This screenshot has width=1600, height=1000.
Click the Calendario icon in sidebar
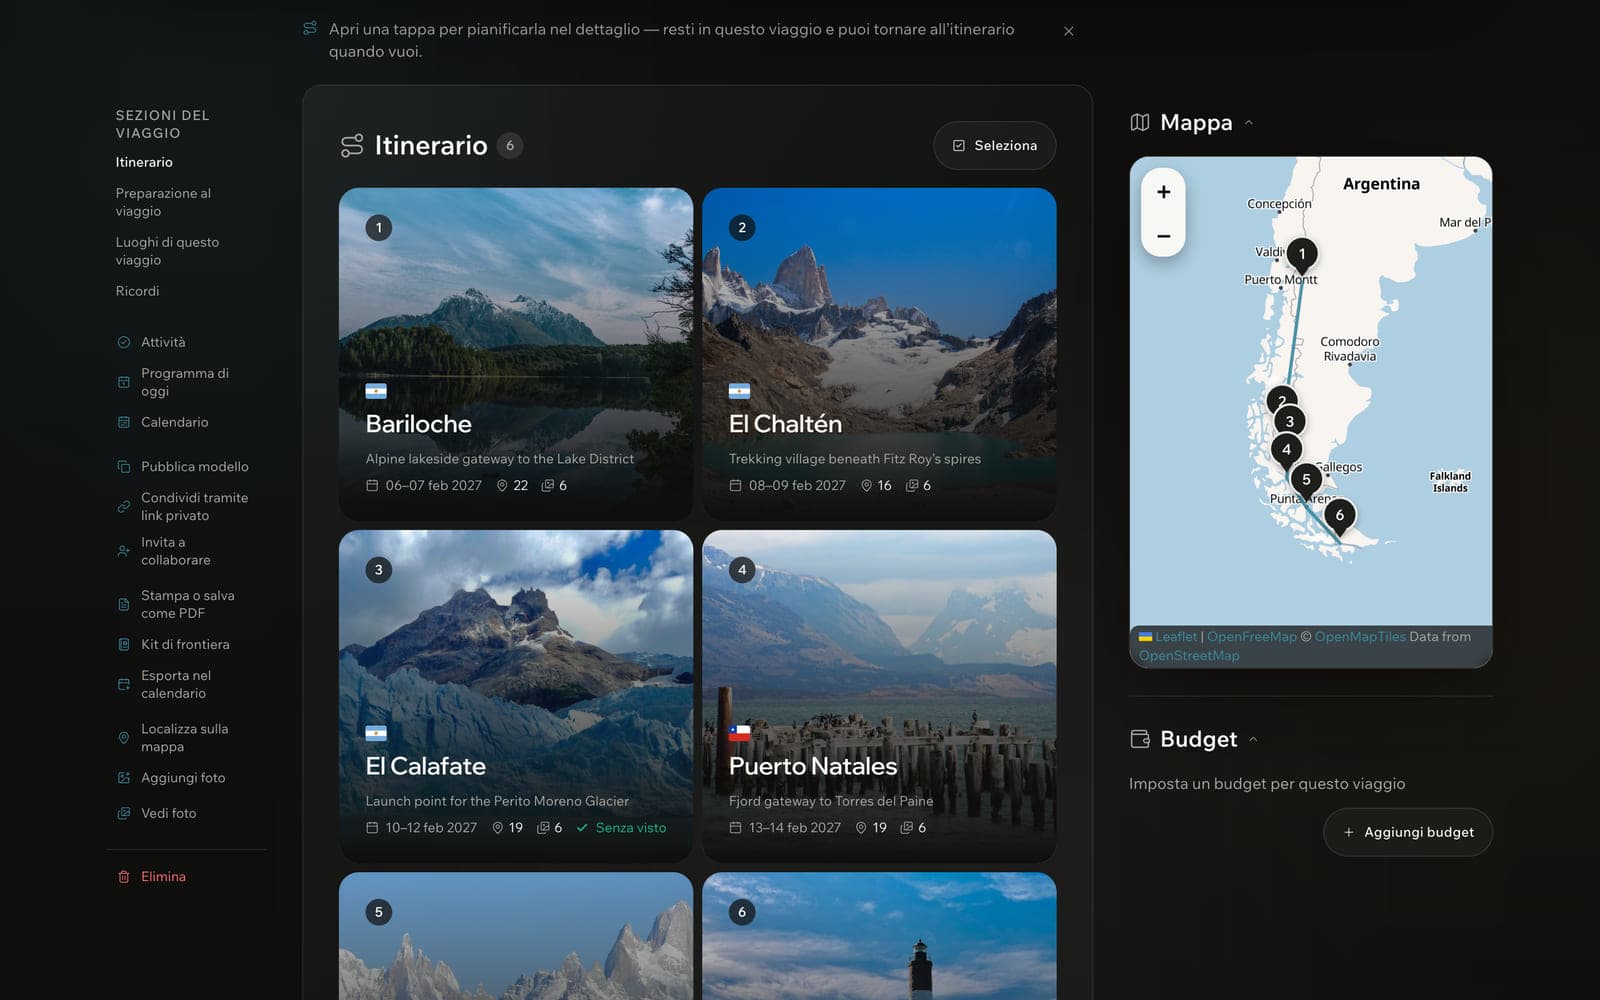tap(124, 422)
